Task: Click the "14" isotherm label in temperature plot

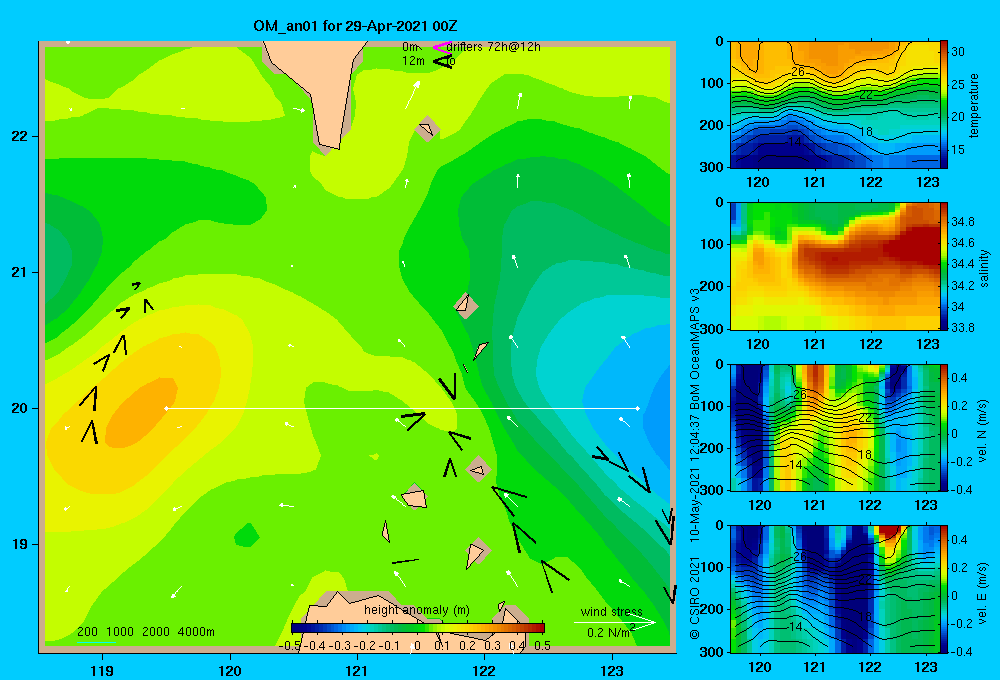Action: 795,141
